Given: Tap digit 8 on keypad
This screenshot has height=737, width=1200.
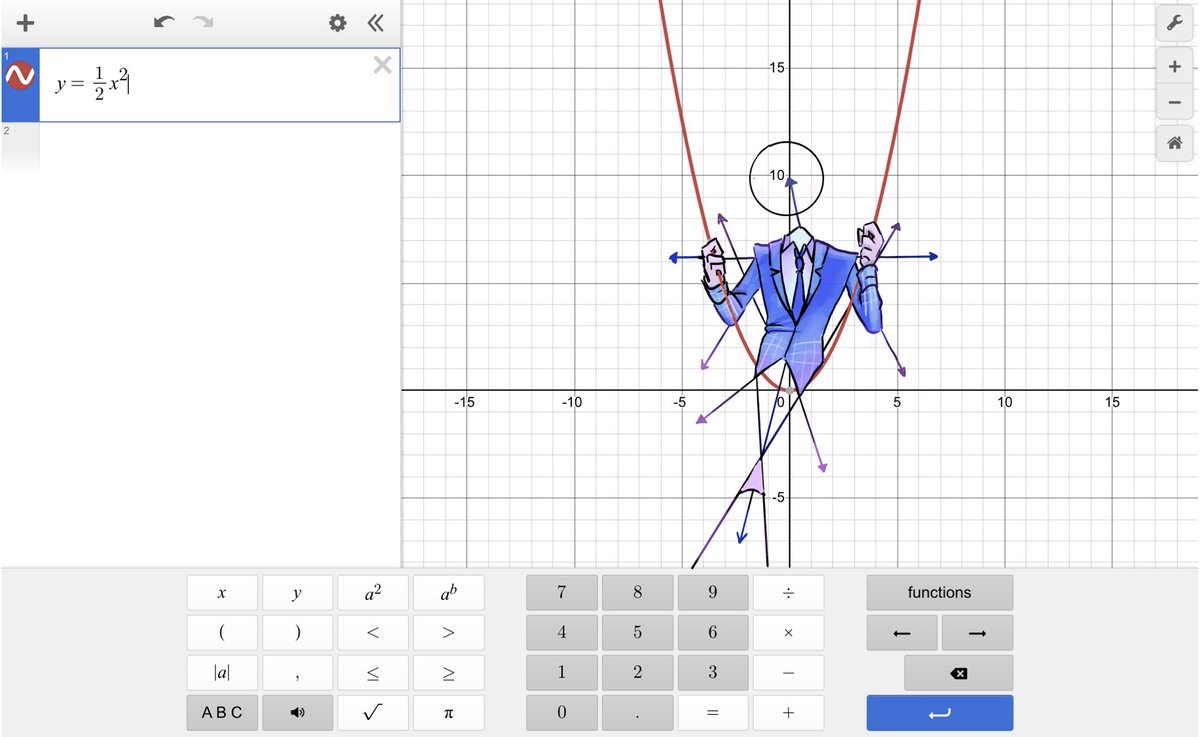Looking at the screenshot, I should (637, 593).
